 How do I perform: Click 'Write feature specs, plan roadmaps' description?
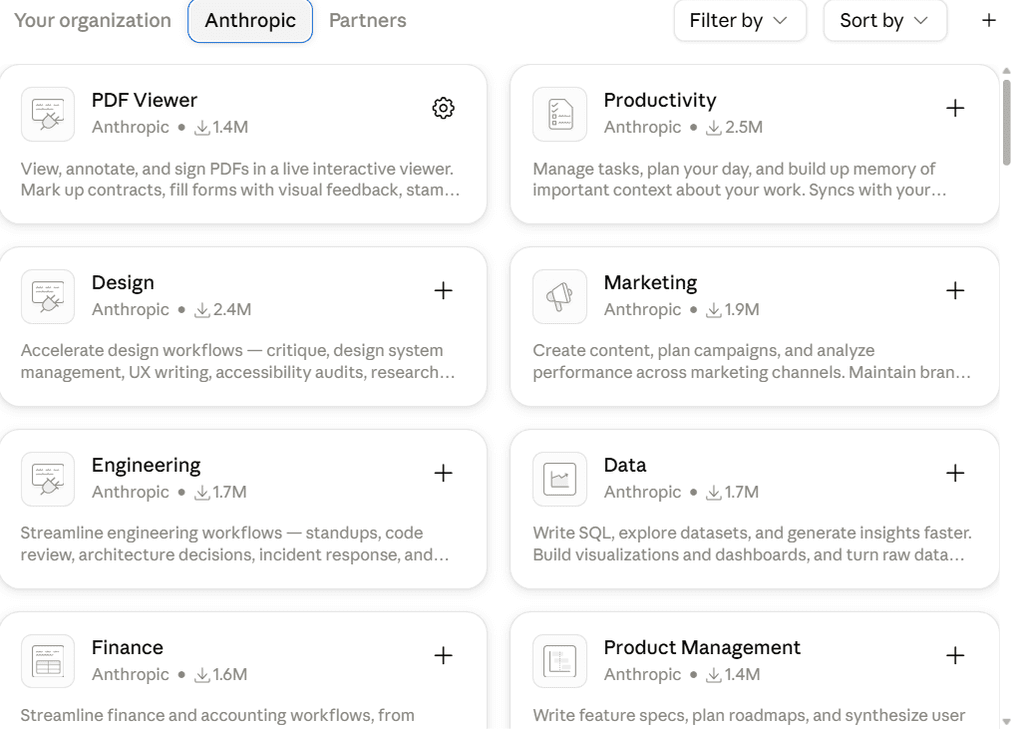click(749, 715)
